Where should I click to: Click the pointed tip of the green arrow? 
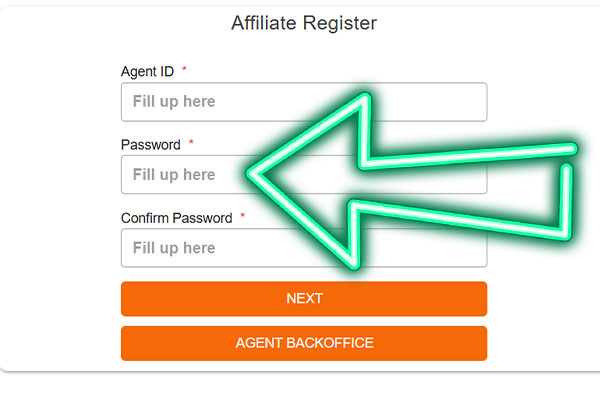pyautogui.click(x=252, y=175)
